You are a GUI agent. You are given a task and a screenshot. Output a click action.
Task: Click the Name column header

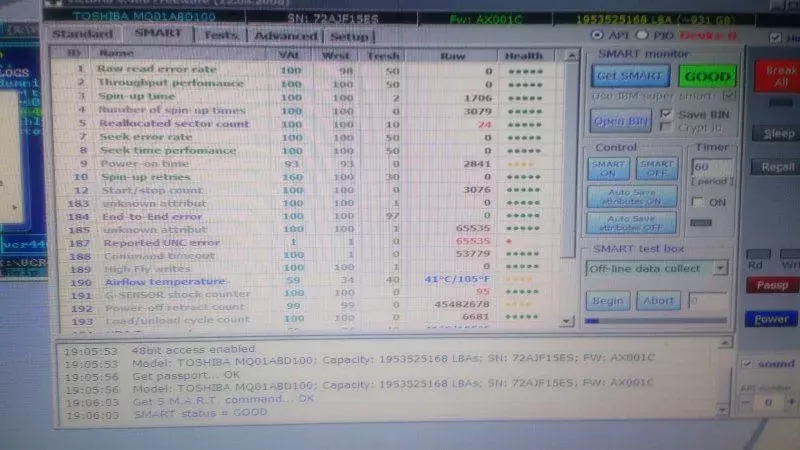(178, 54)
